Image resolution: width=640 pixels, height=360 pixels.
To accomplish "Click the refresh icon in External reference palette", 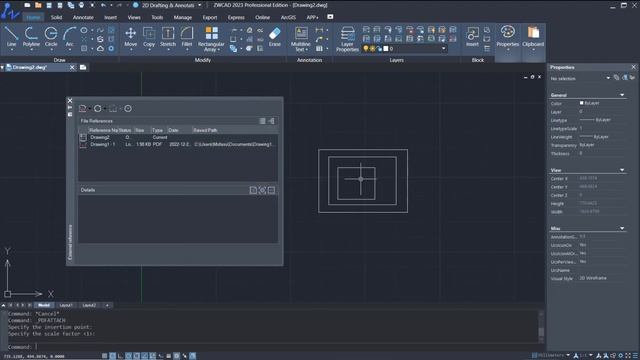I will pyautogui.click(x=98, y=109).
